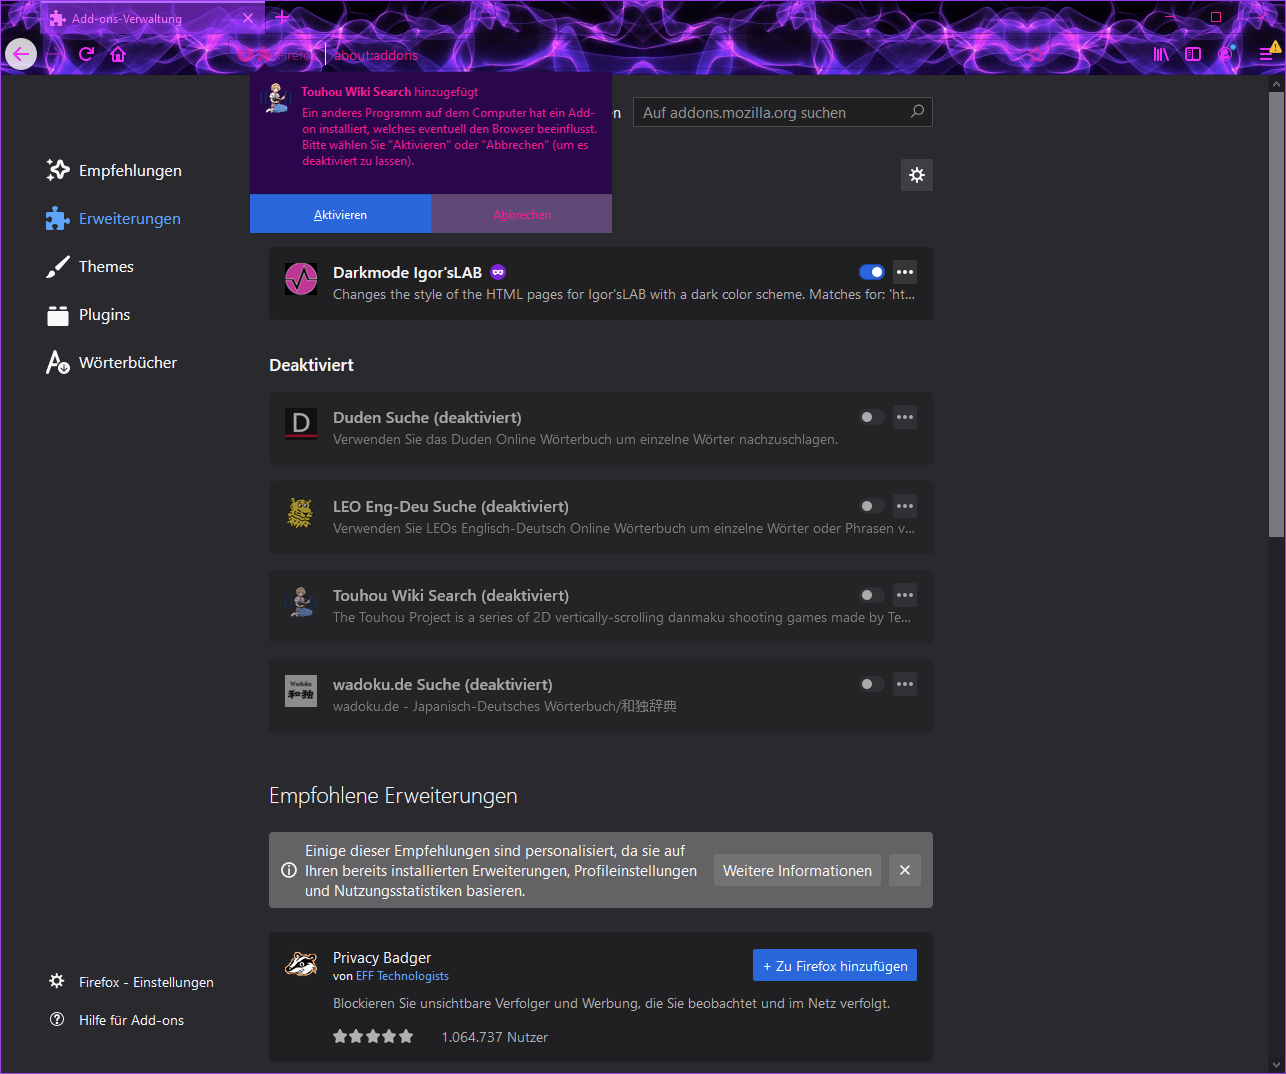1286x1074 pixels.
Task: Click the LEO Eng-Deu Suche (deaktiviert) title
Action: pos(451,506)
